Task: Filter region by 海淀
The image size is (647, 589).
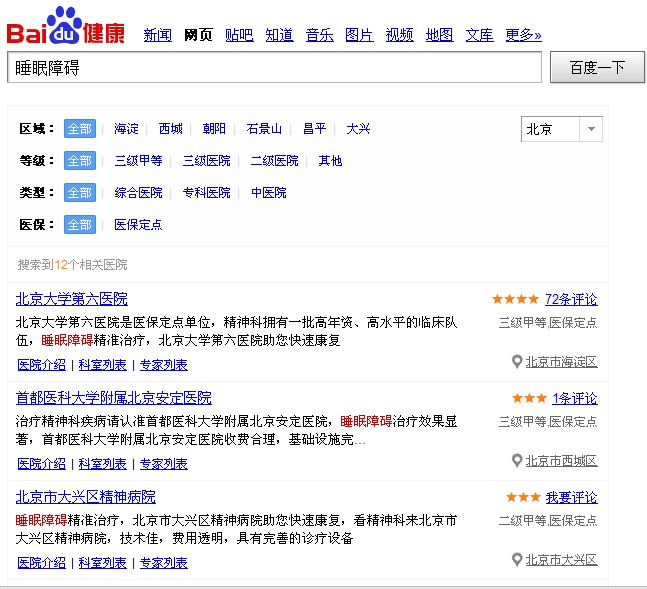Action: pos(126,129)
